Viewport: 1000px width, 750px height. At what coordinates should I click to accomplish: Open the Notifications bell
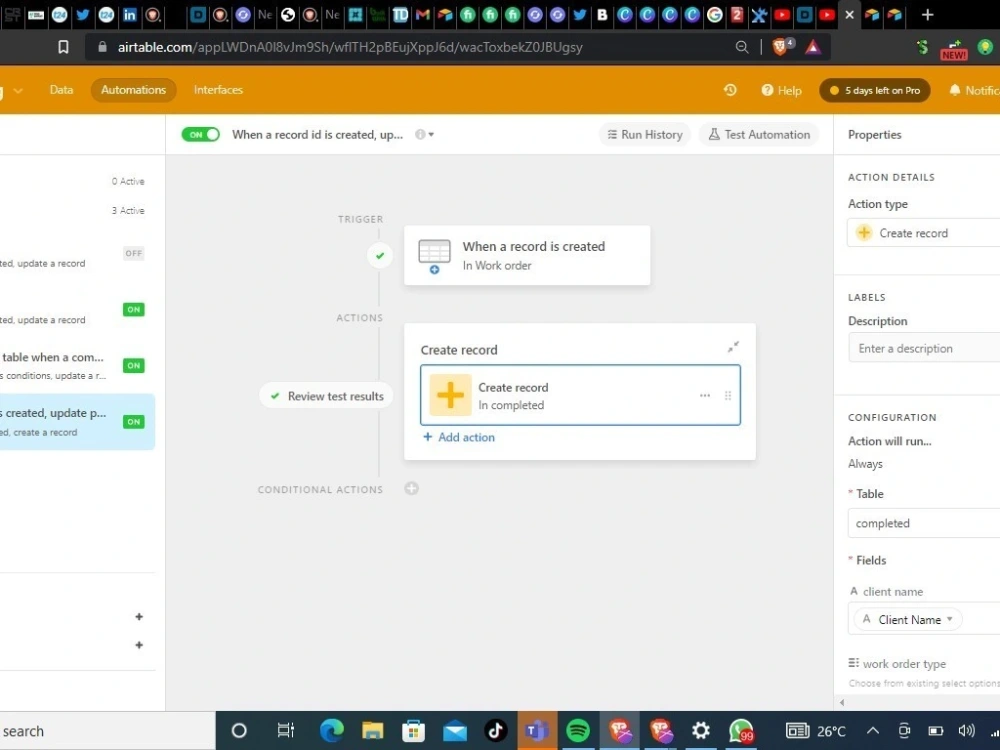tap(955, 90)
